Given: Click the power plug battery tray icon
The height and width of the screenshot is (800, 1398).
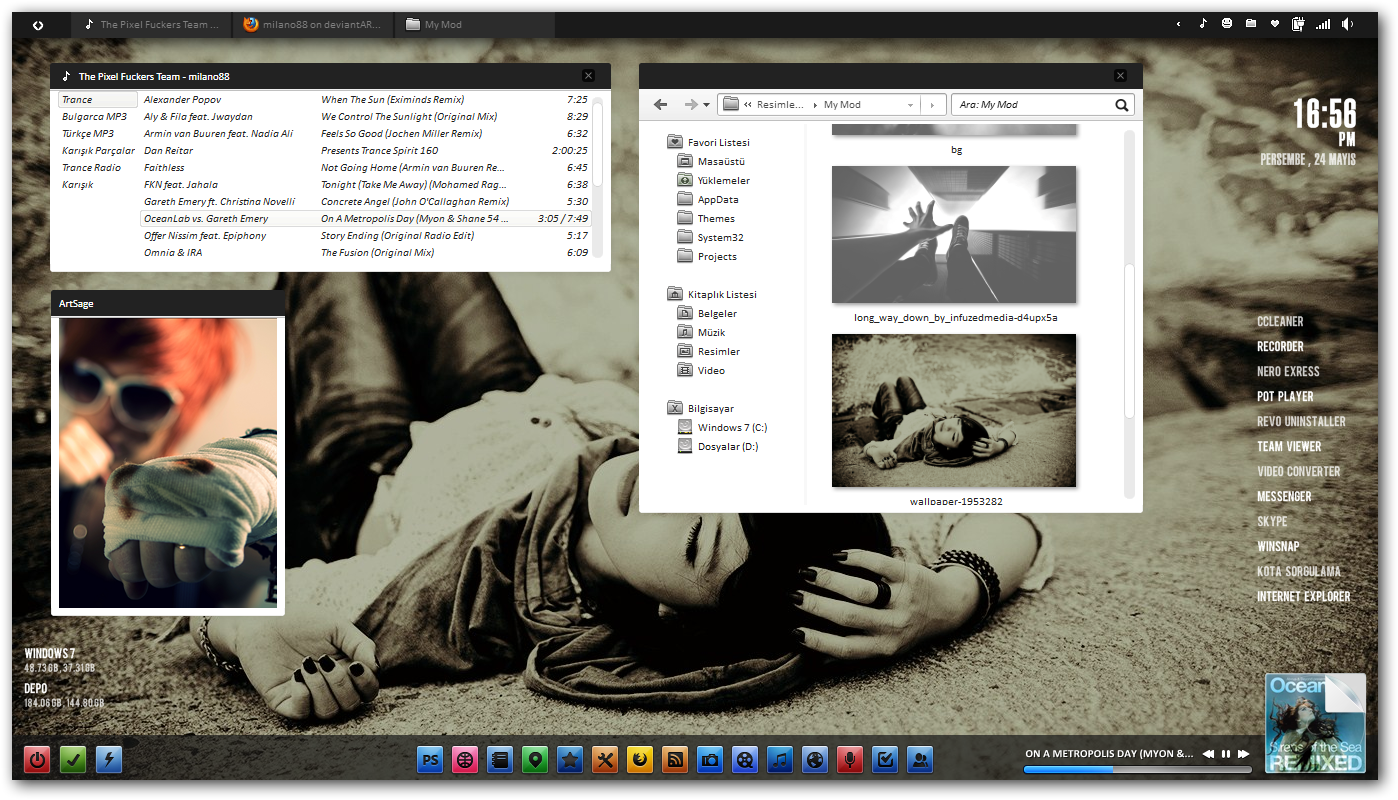Looking at the screenshot, I should pos(1299,24).
